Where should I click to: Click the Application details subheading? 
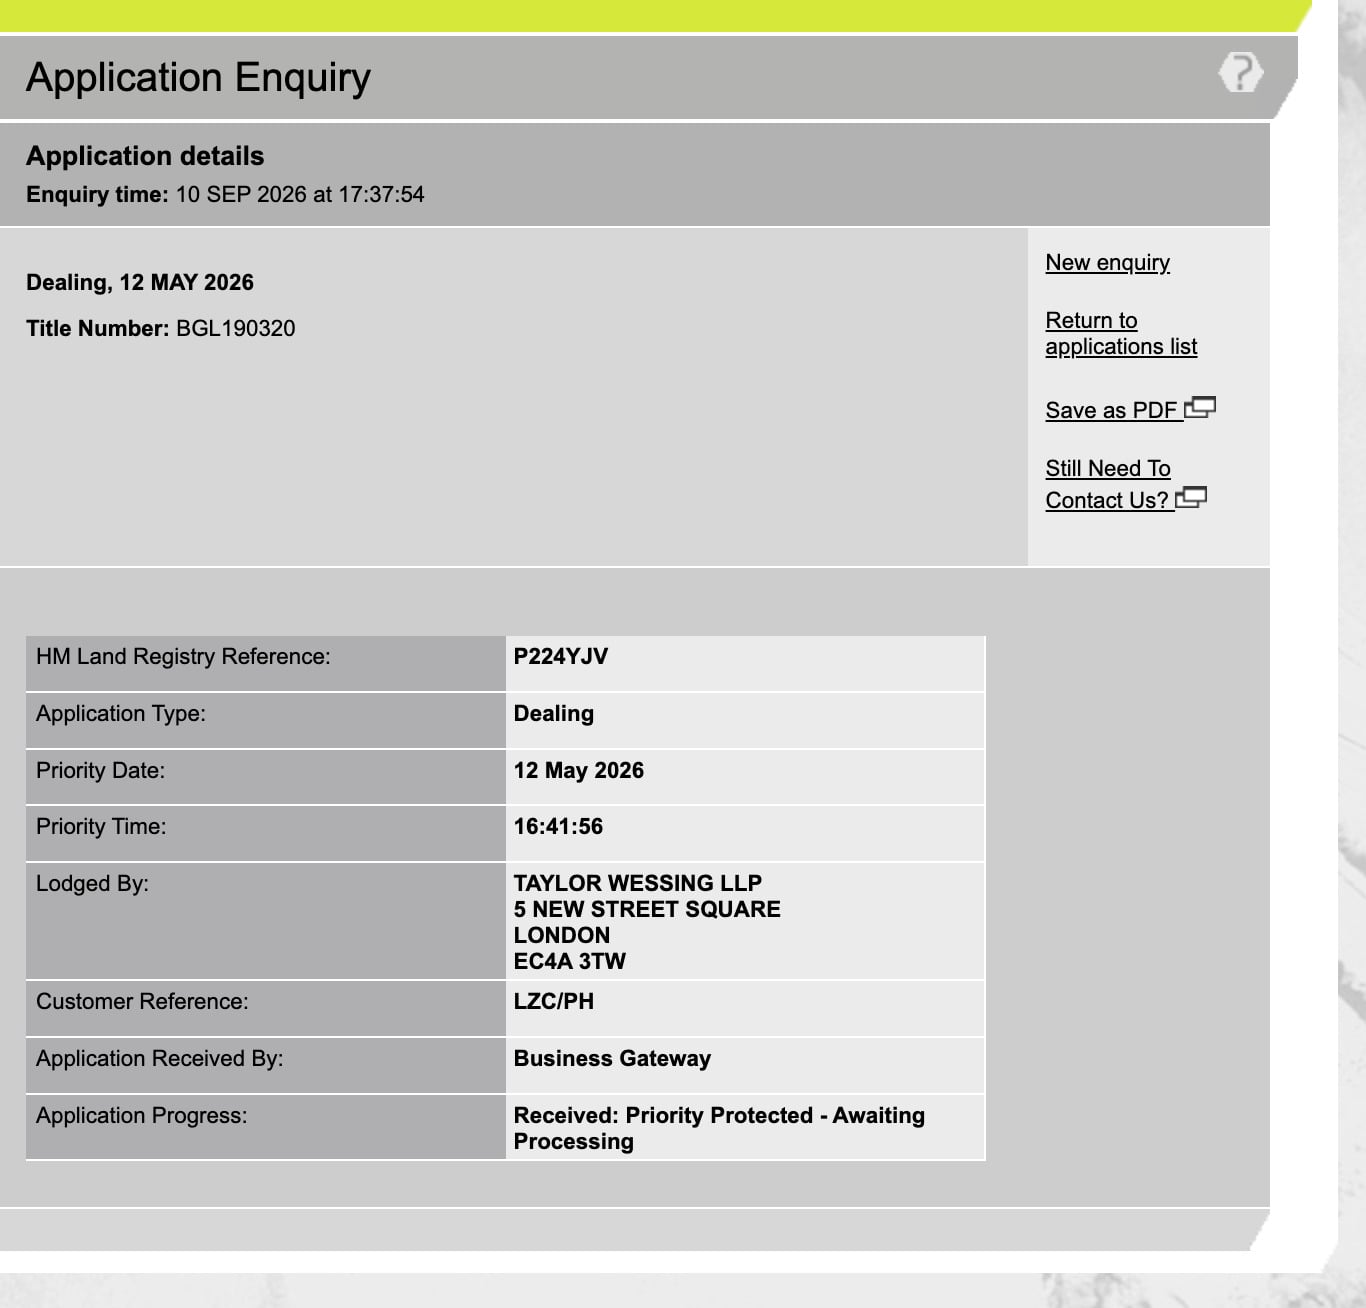145,156
